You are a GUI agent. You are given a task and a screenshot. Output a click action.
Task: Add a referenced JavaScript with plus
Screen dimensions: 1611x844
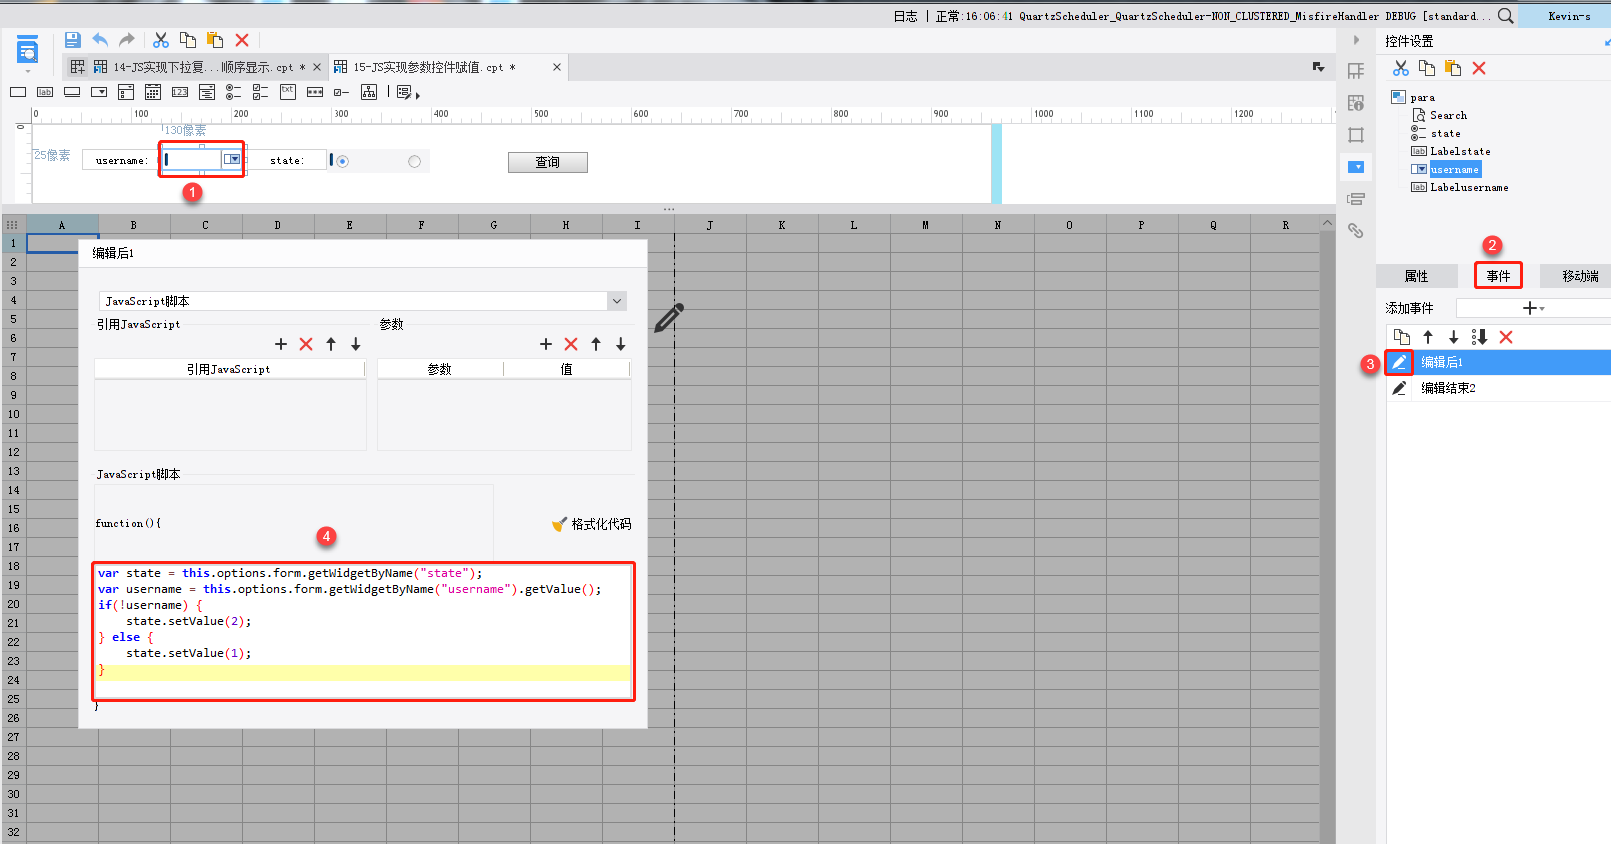click(x=281, y=344)
